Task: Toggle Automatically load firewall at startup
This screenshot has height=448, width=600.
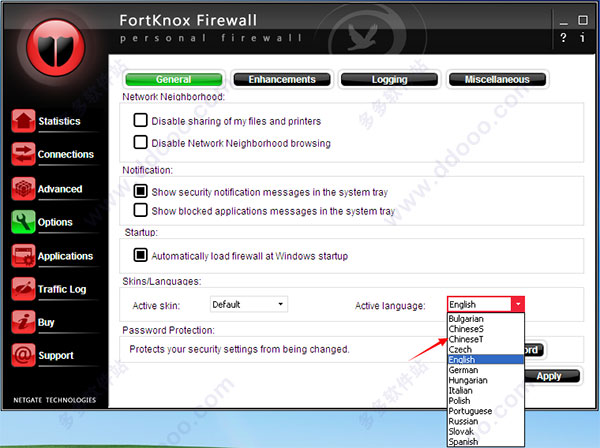Action: 140,254
